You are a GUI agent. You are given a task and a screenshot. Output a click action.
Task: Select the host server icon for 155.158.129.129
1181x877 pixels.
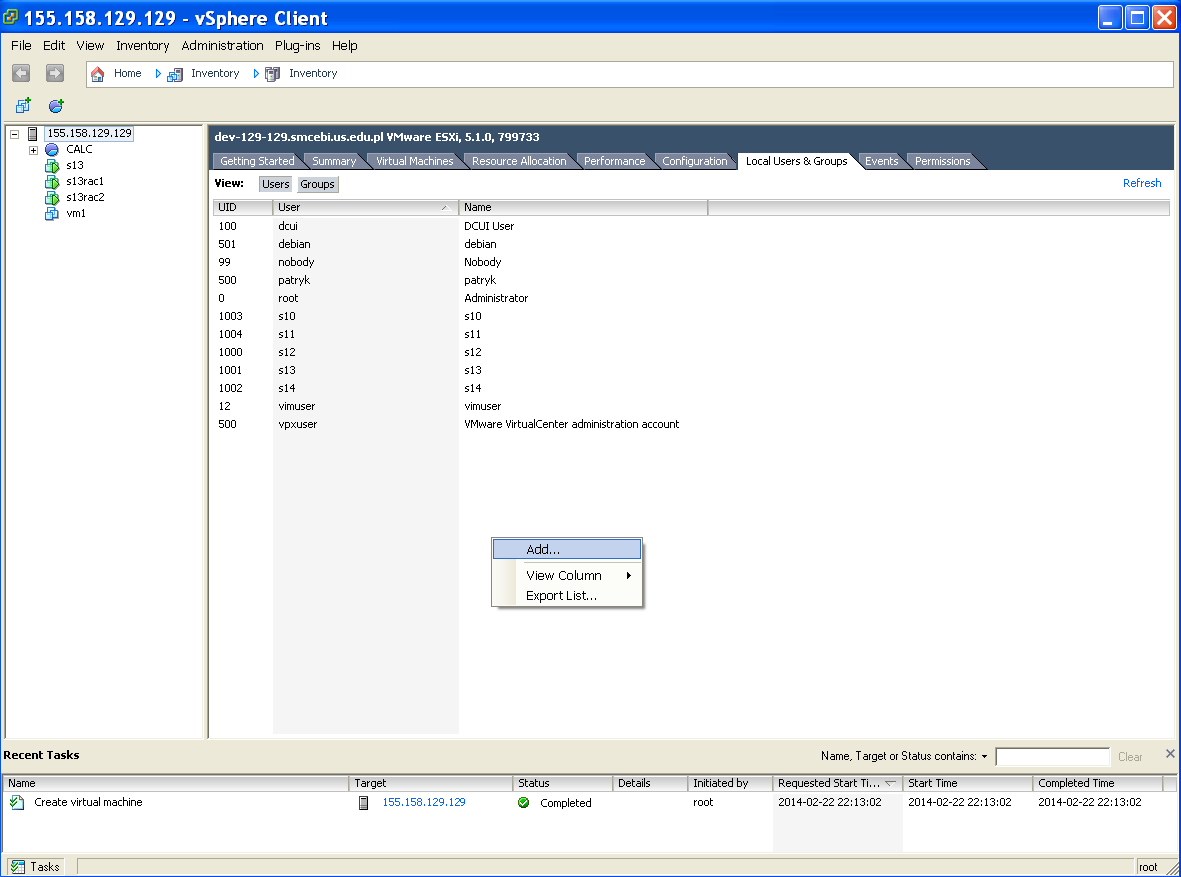tap(32, 133)
